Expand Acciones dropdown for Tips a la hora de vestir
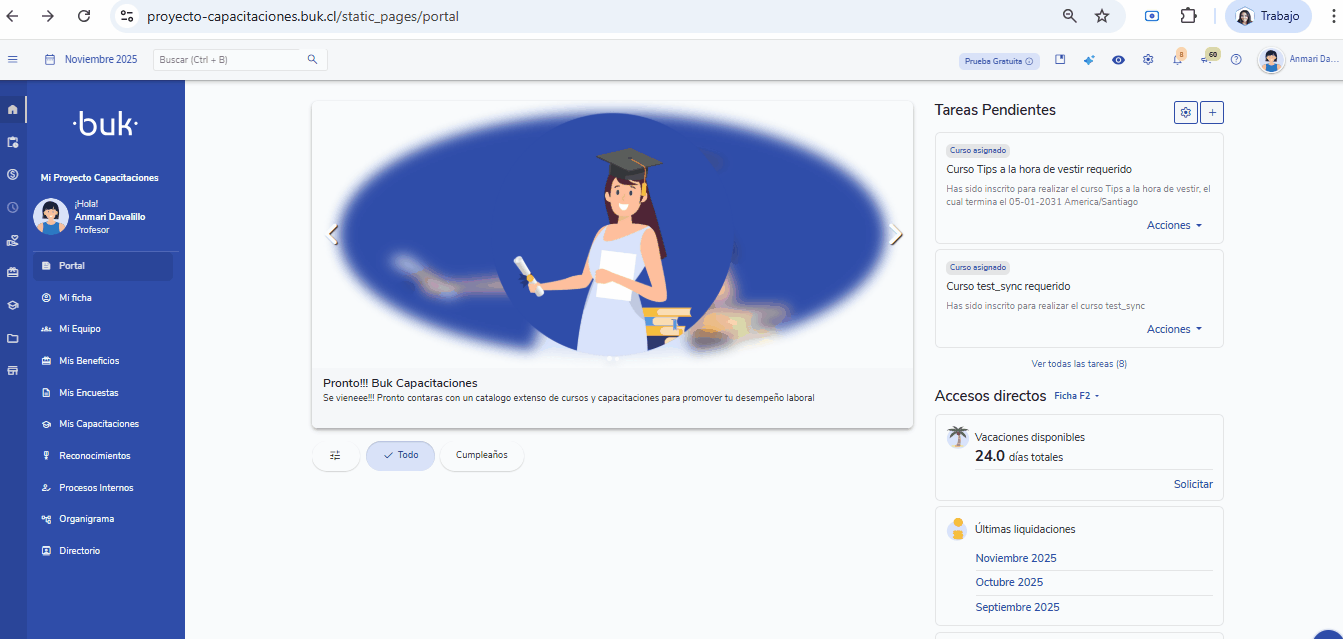This screenshot has height=639, width=1343. coord(1174,225)
